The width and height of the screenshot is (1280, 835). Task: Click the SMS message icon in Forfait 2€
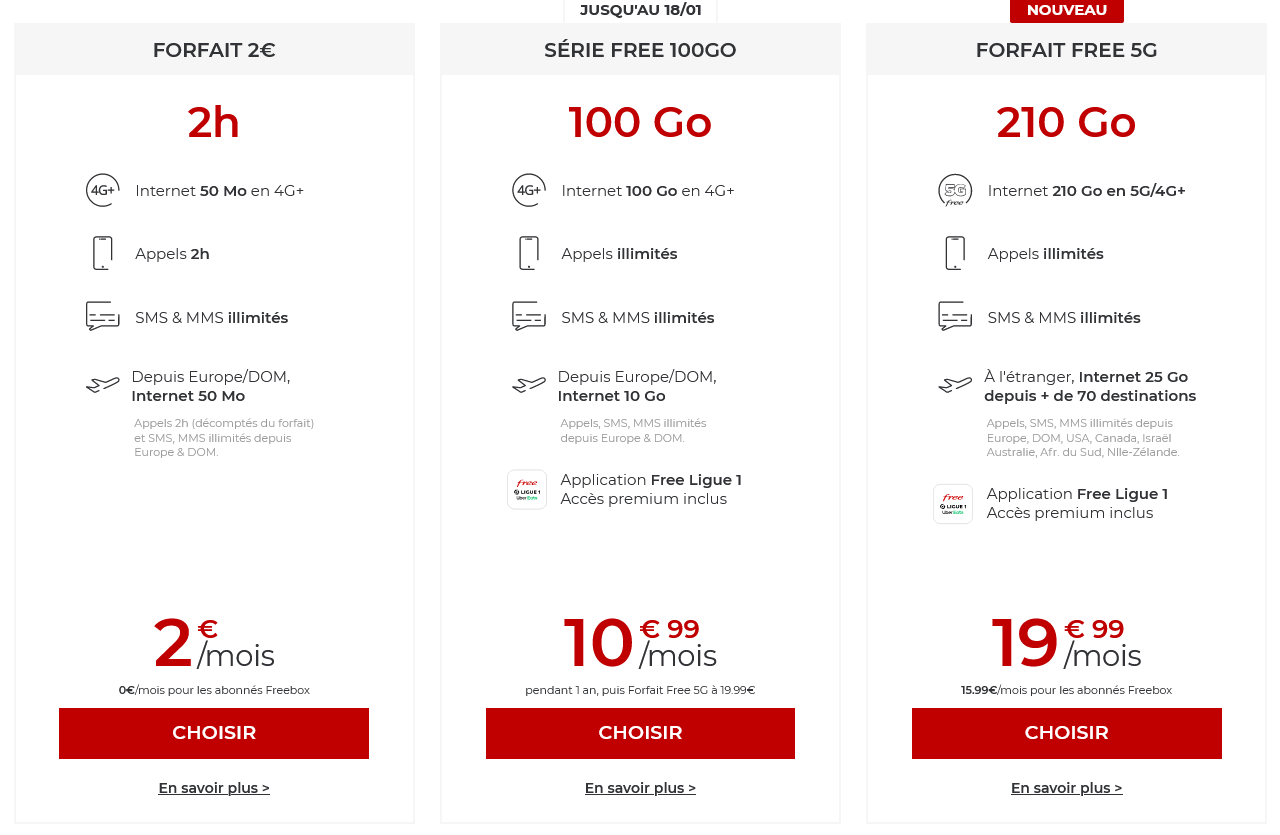[x=103, y=316]
